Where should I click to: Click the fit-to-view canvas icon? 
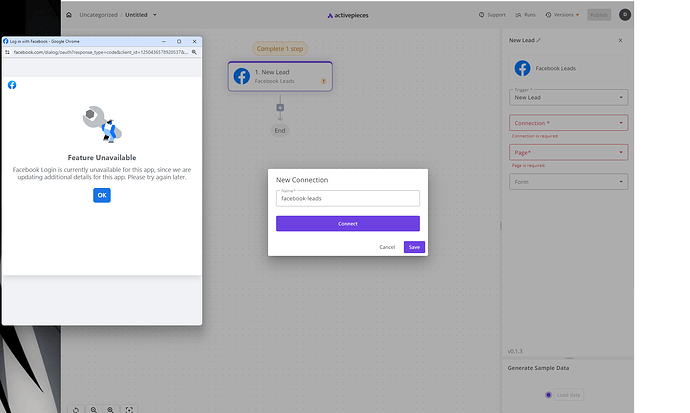click(129, 410)
